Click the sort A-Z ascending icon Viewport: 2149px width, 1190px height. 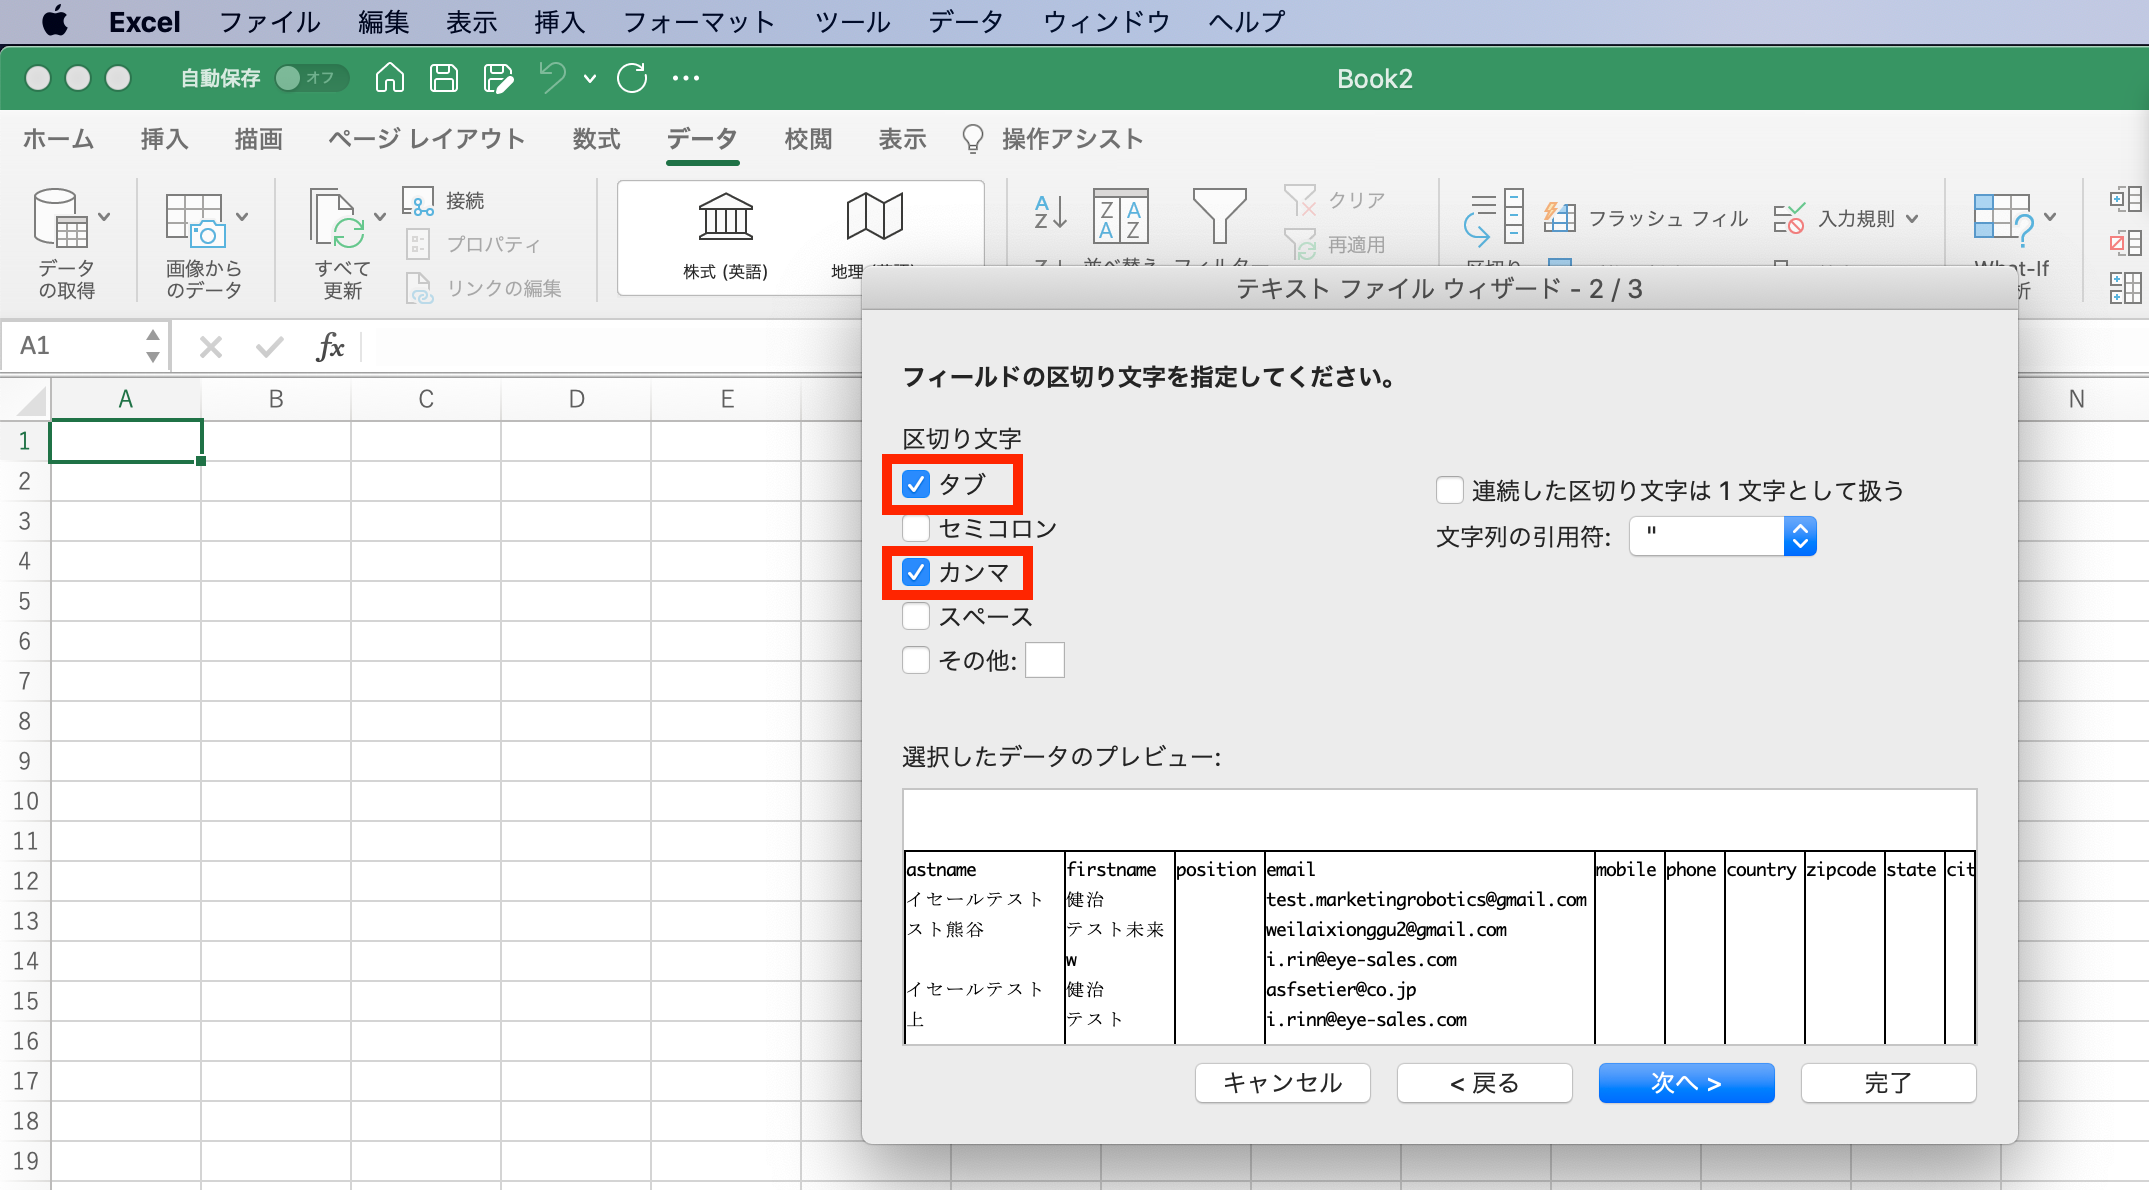(x=1050, y=213)
